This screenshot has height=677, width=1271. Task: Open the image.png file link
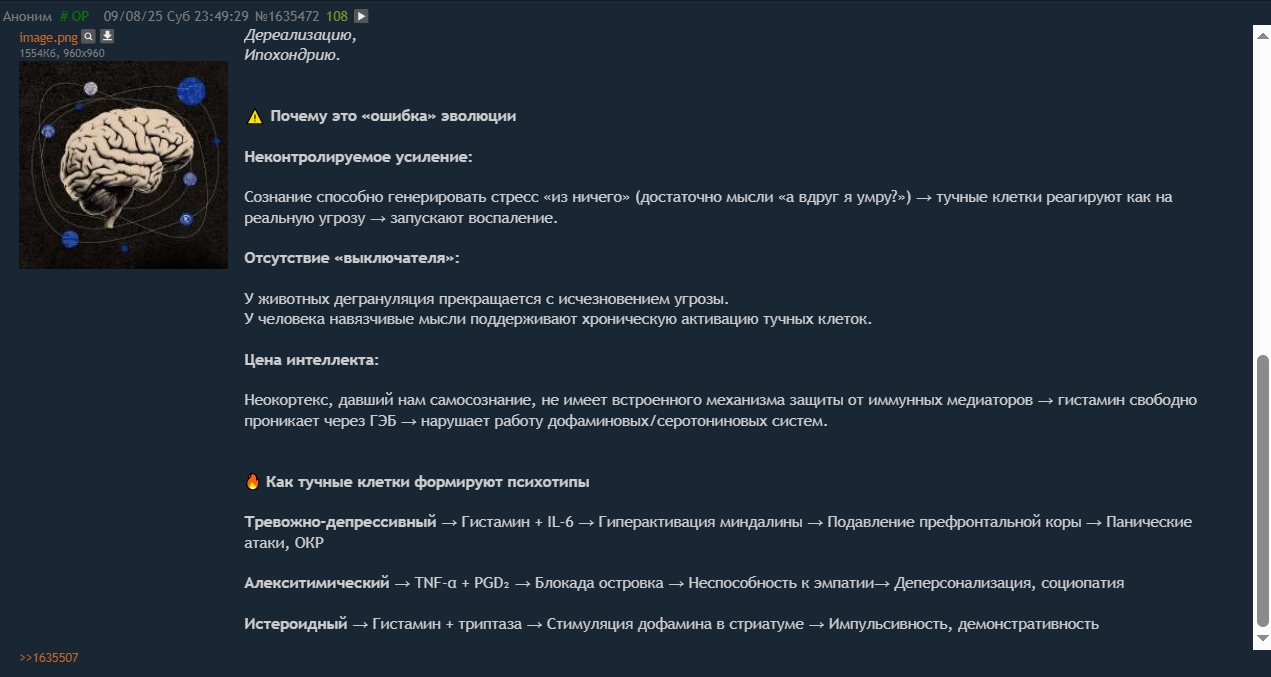[48, 37]
